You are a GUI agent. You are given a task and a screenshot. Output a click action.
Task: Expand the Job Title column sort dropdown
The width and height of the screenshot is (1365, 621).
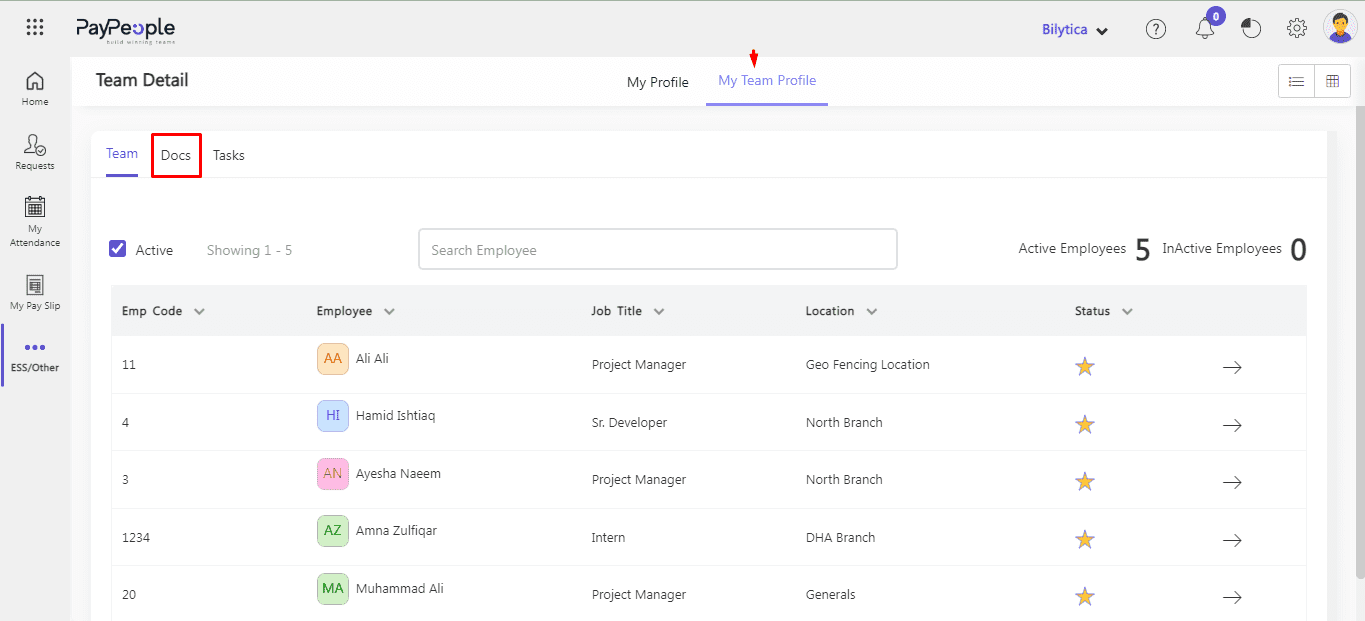point(660,311)
